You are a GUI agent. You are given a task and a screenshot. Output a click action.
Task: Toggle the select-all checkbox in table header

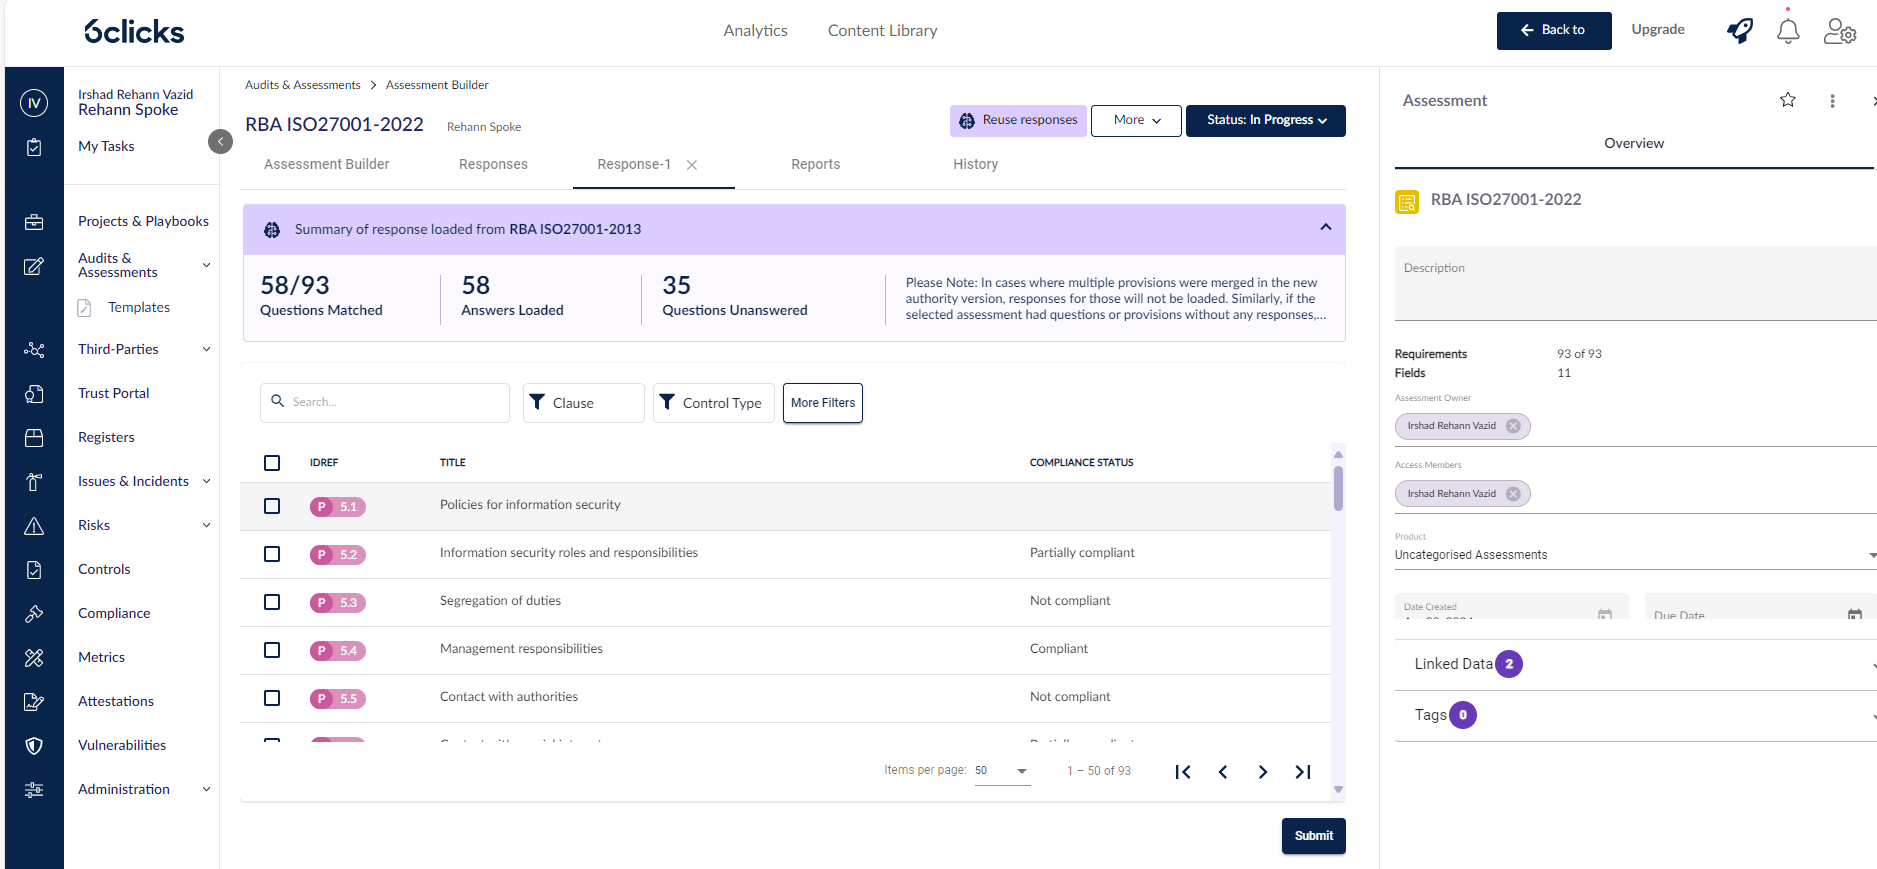click(272, 463)
